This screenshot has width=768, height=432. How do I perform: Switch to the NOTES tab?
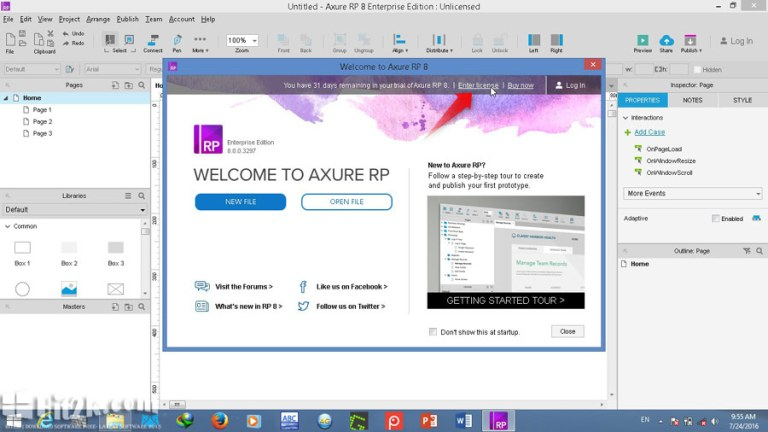[693, 100]
